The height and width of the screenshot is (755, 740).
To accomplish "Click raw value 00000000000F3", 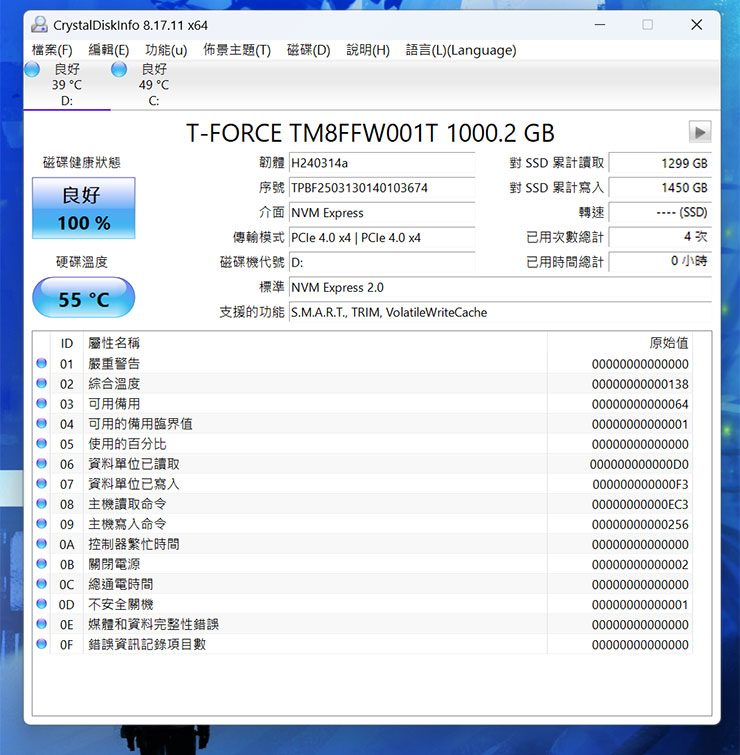I will 640,484.
